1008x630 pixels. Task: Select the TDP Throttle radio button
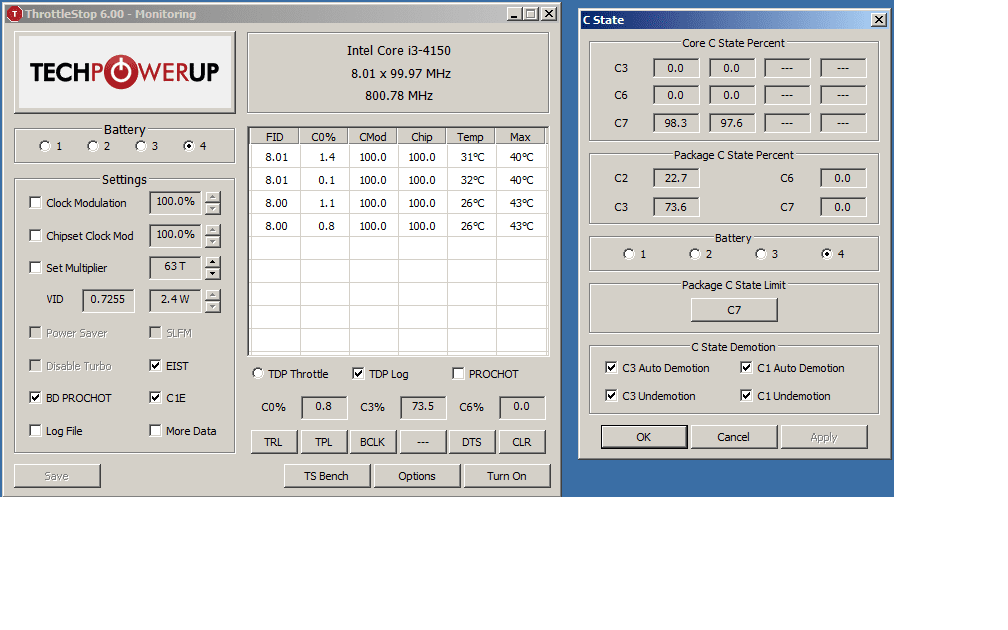click(258, 373)
